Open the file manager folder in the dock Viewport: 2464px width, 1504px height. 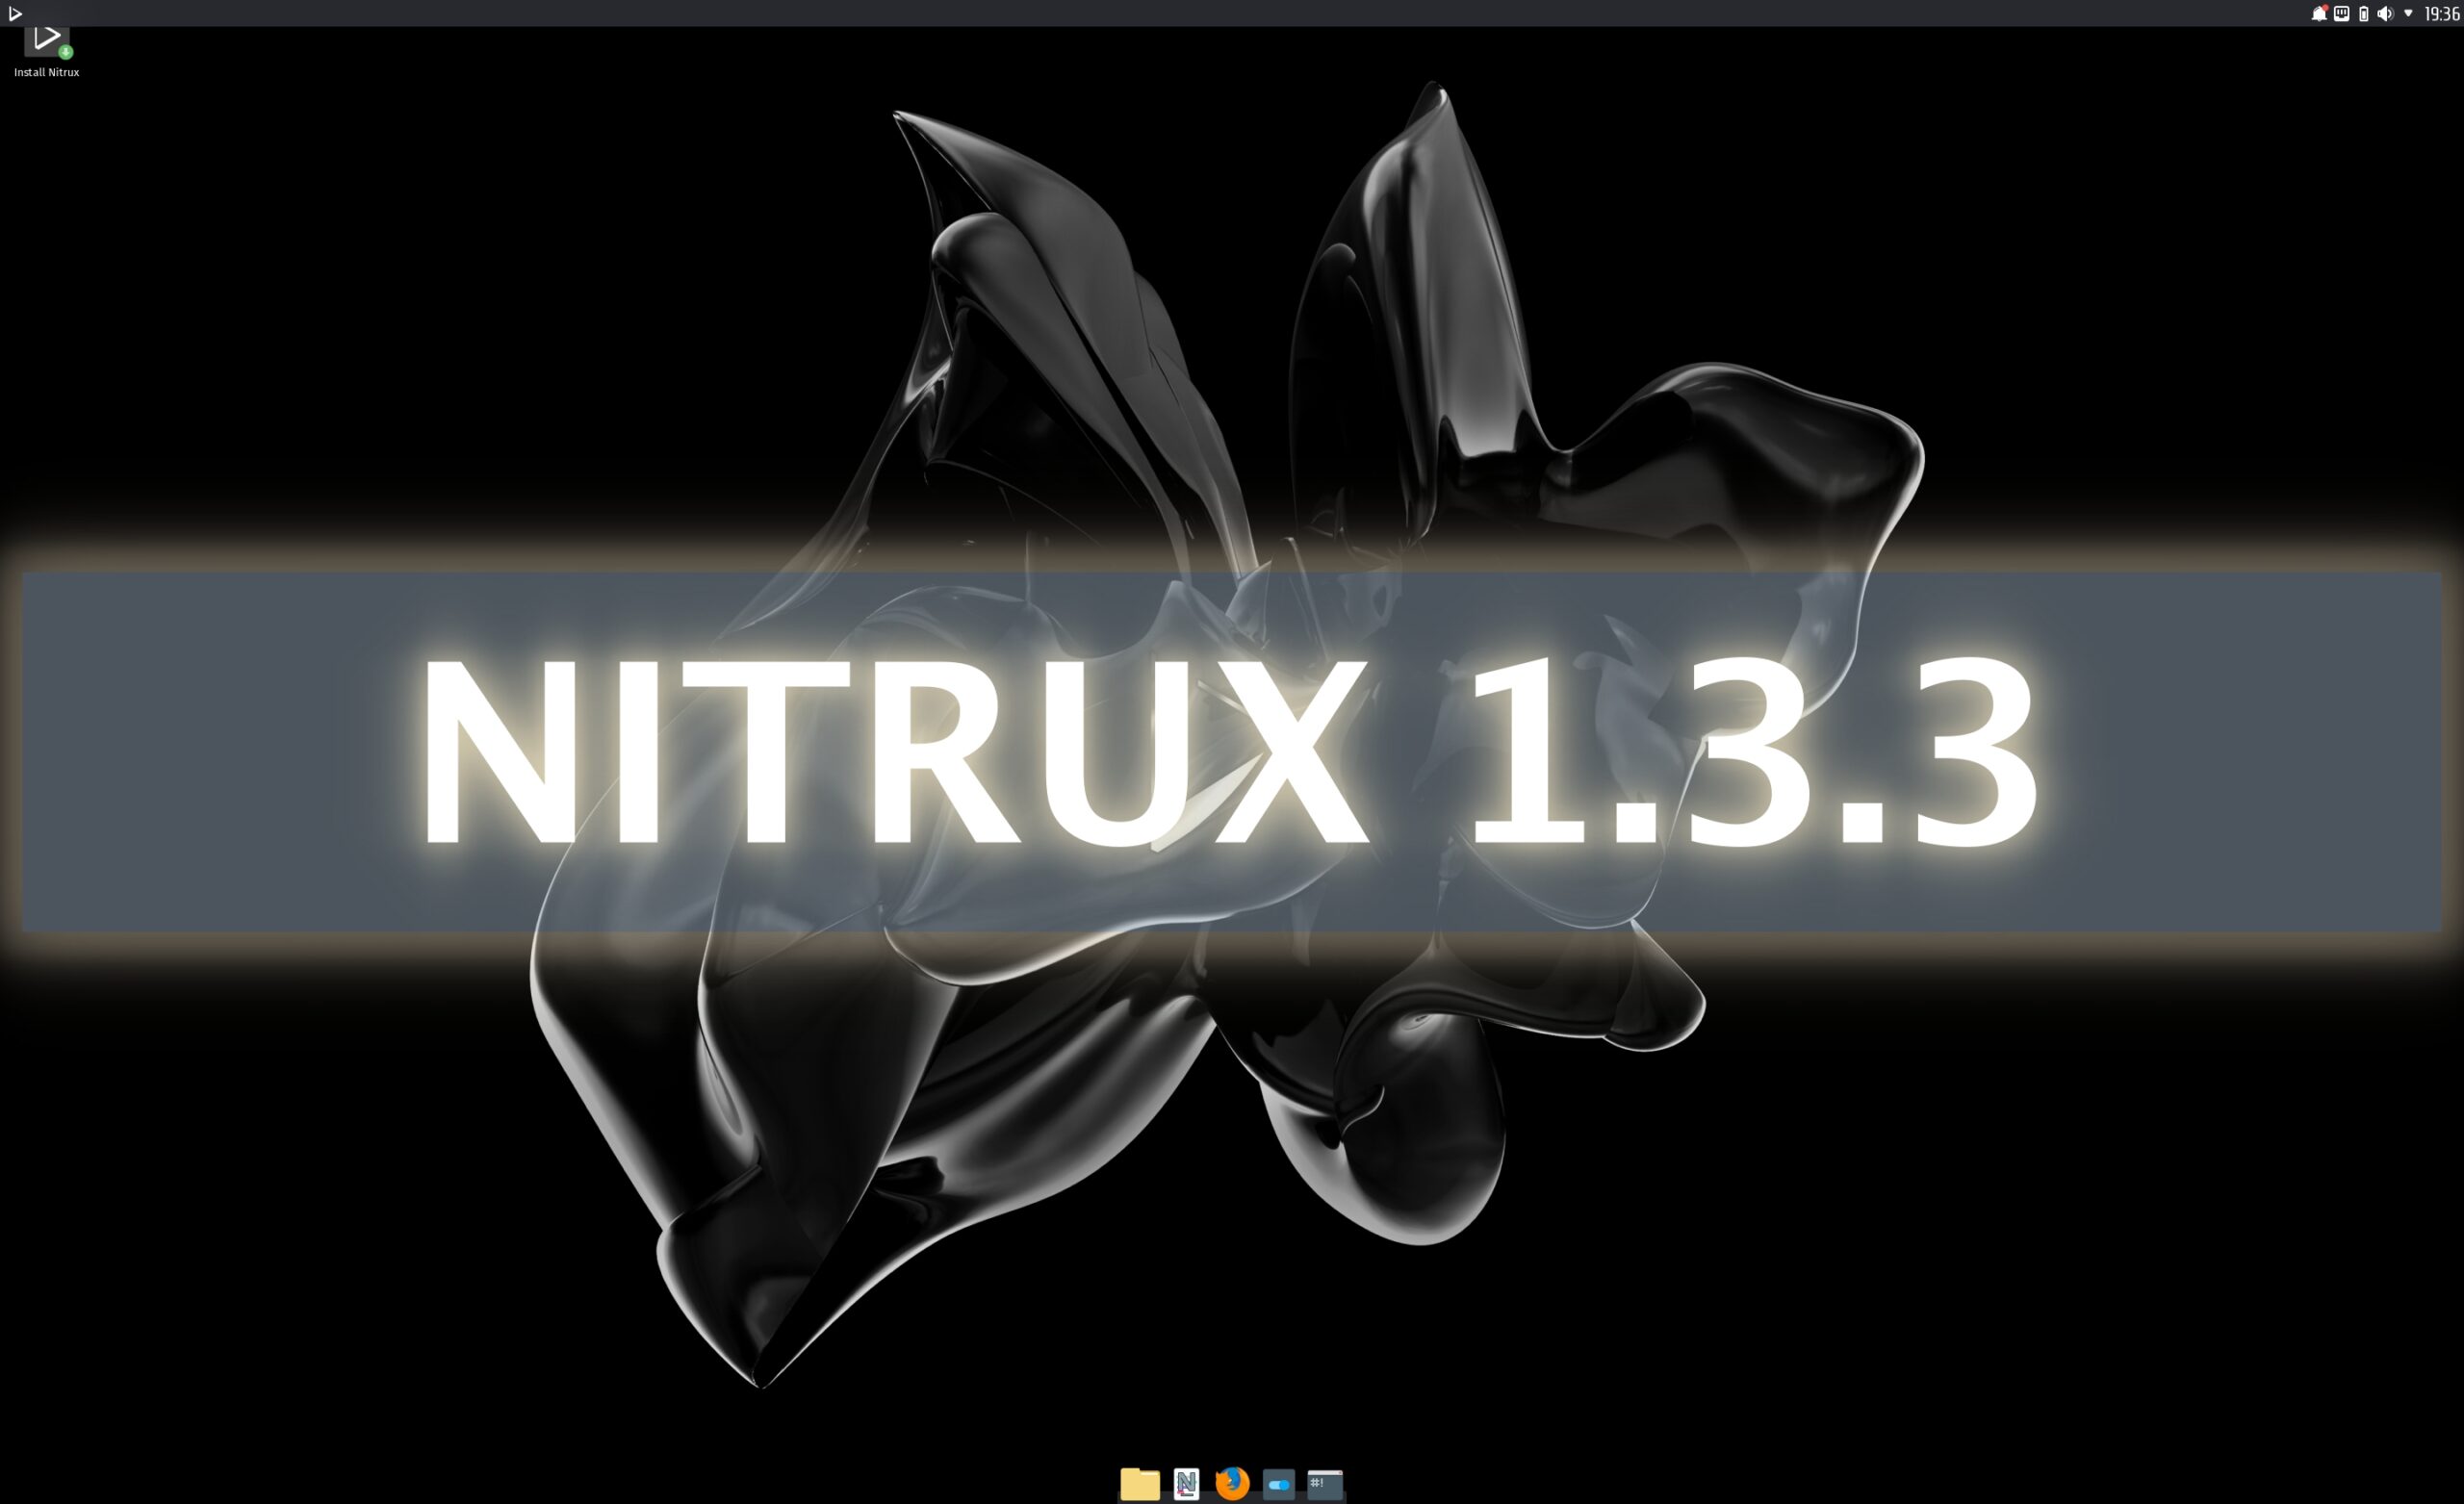[1140, 1483]
